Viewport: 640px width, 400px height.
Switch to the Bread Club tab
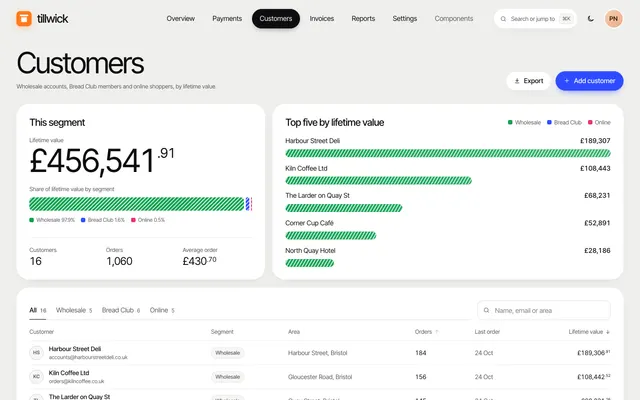[121, 310]
